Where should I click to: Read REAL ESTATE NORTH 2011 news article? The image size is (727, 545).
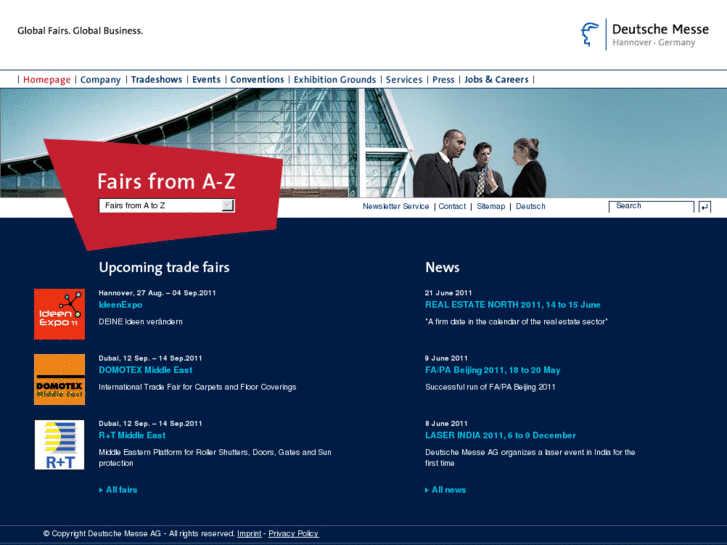point(513,305)
